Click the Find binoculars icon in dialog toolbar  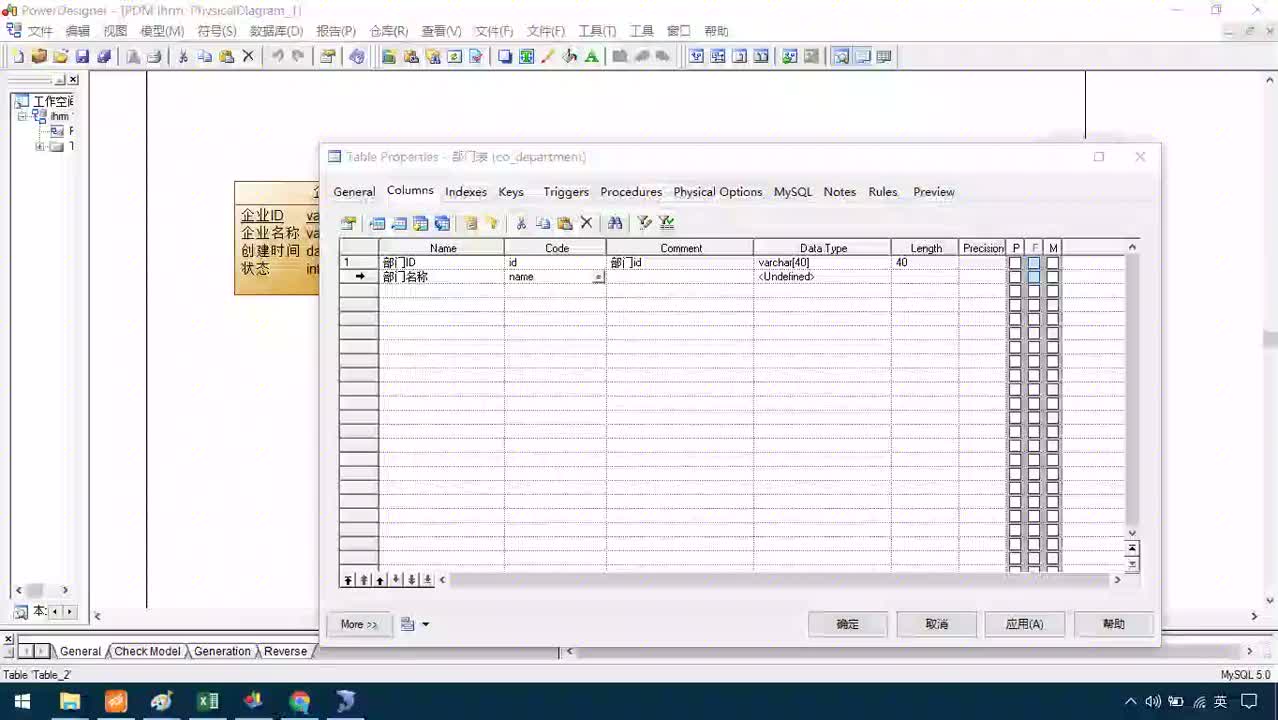pyautogui.click(x=615, y=223)
